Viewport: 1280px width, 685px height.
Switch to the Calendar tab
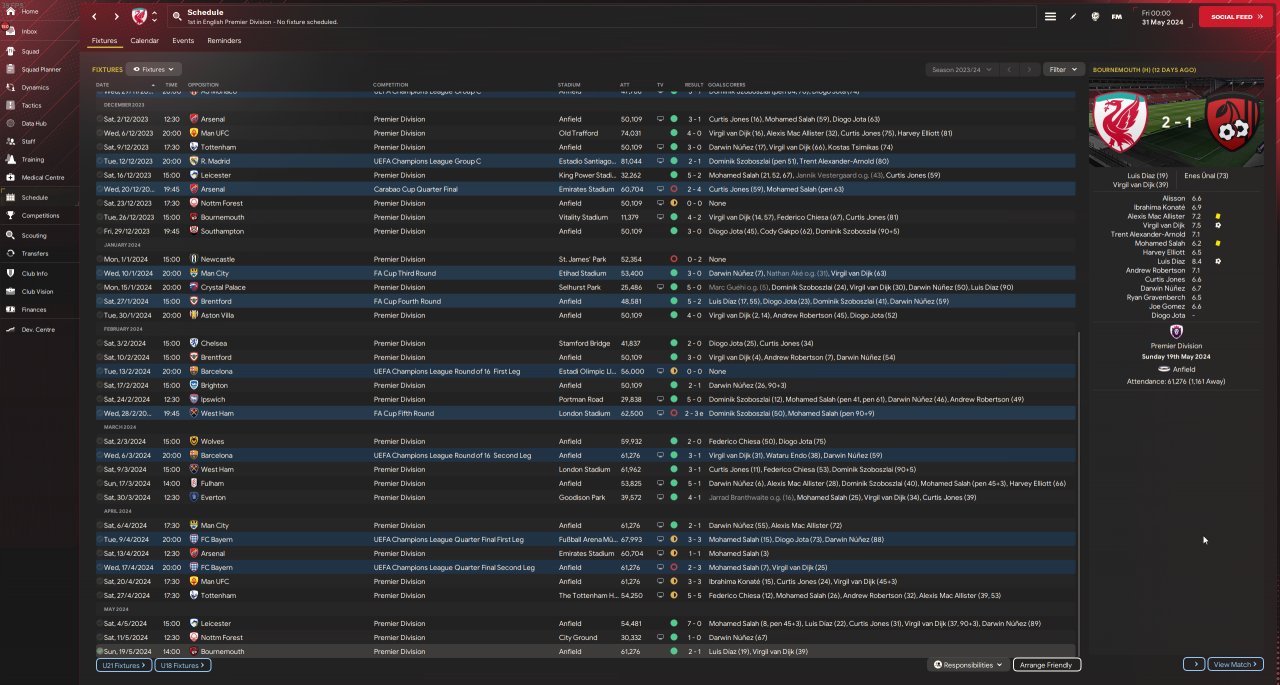pyautogui.click(x=145, y=41)
